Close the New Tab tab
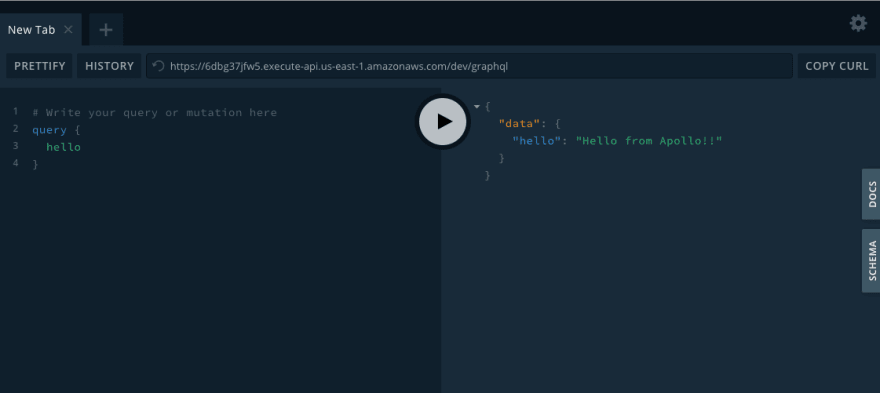This screenshot has height=393, width=880. 68,30
